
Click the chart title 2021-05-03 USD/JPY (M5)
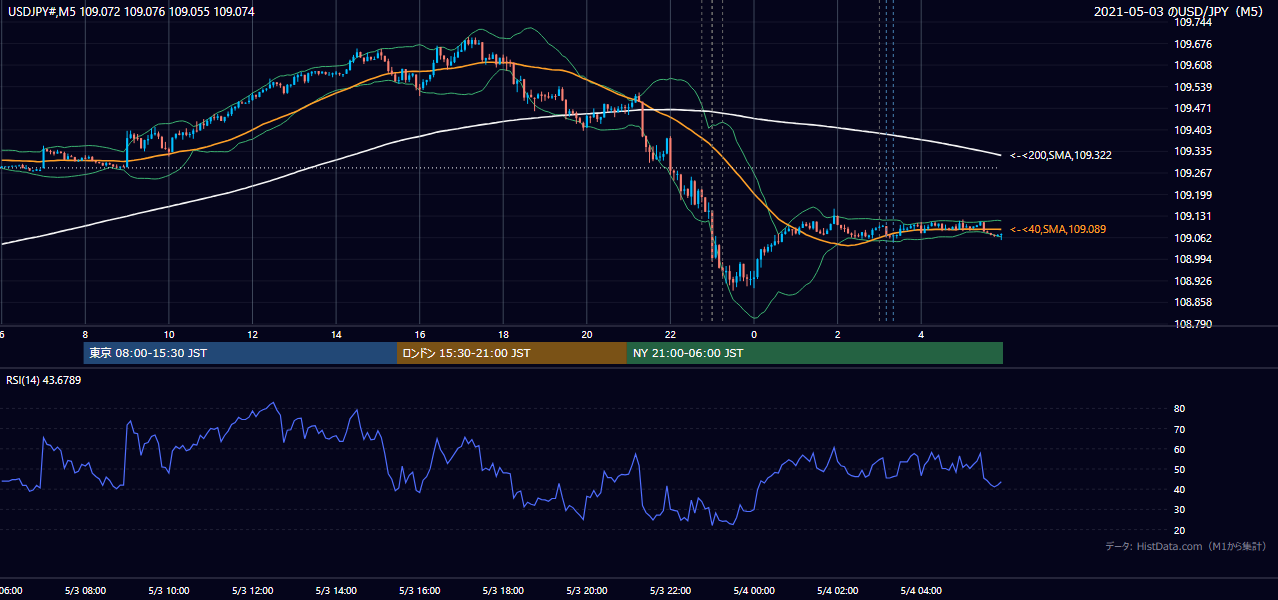(1179, 12)
